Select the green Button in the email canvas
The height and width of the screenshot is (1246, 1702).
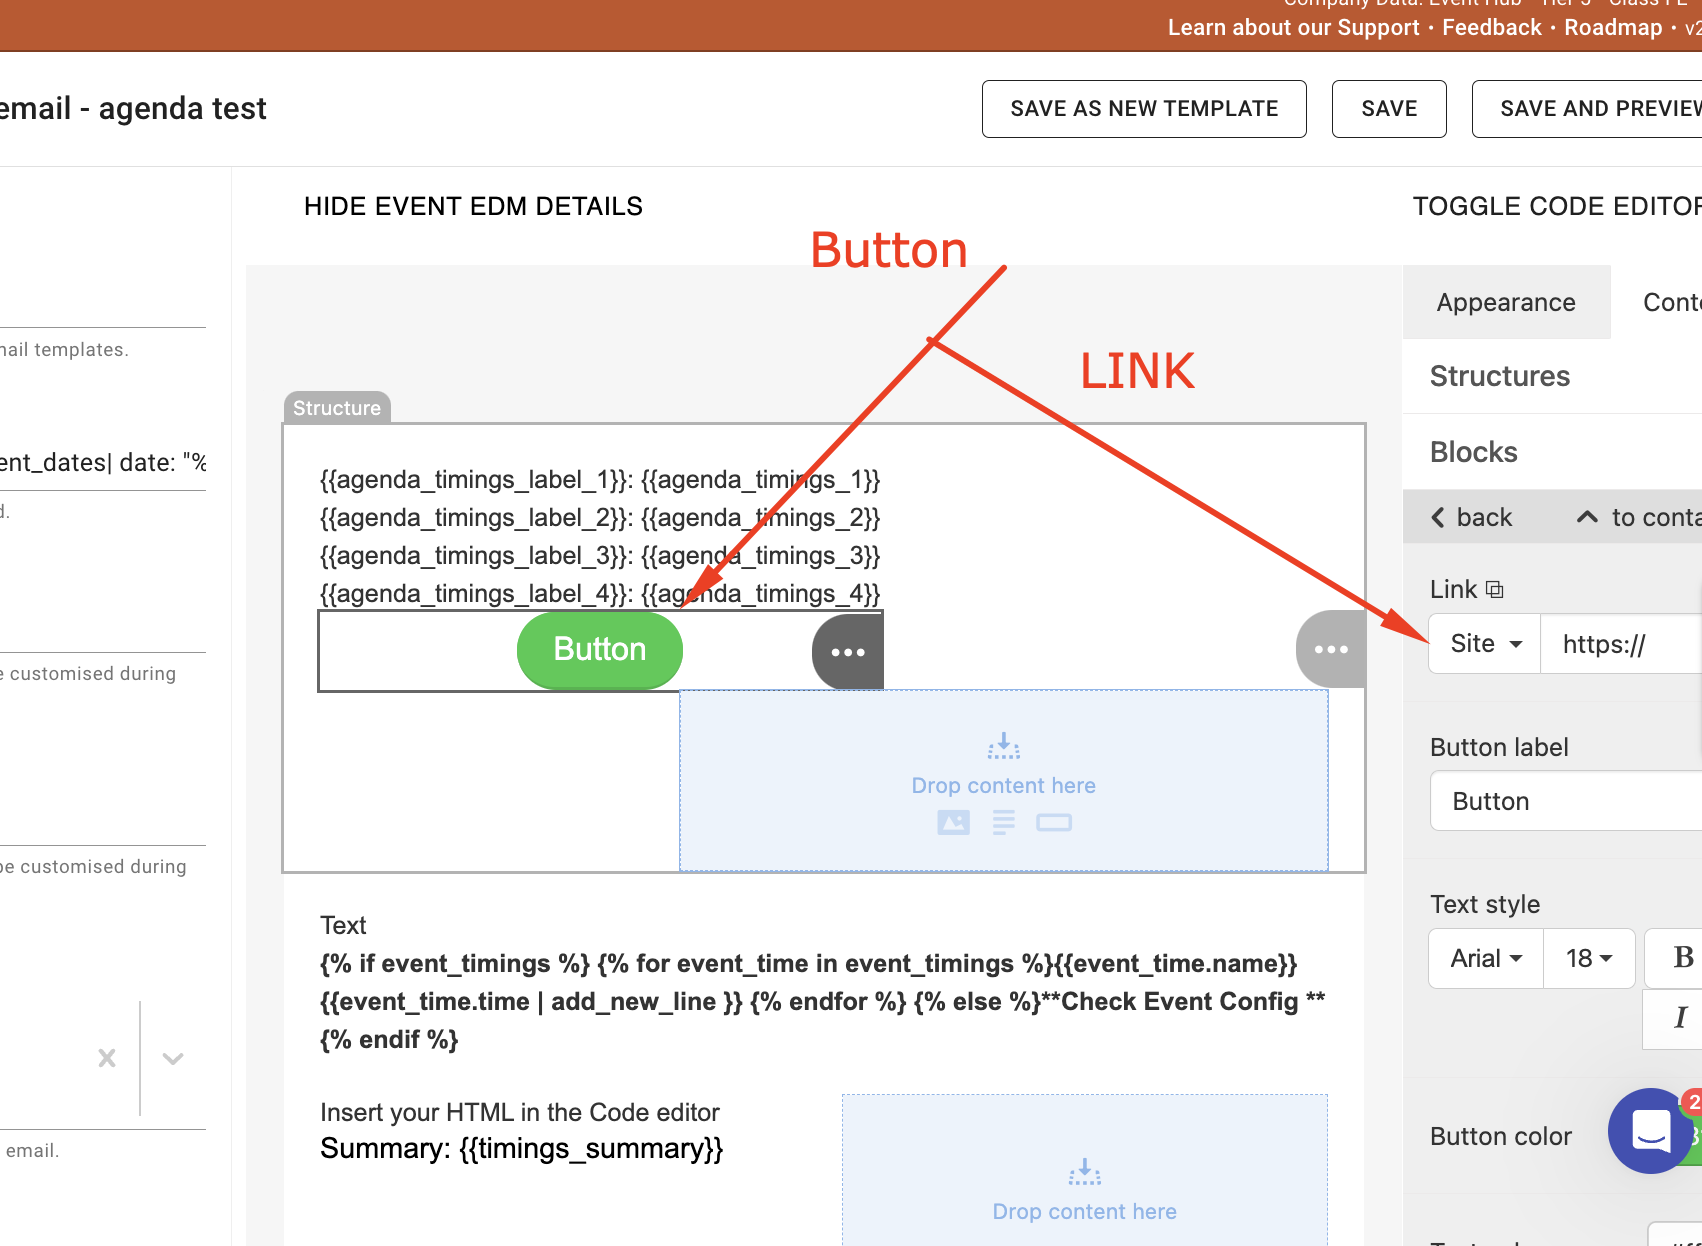(x=600, y=650)
